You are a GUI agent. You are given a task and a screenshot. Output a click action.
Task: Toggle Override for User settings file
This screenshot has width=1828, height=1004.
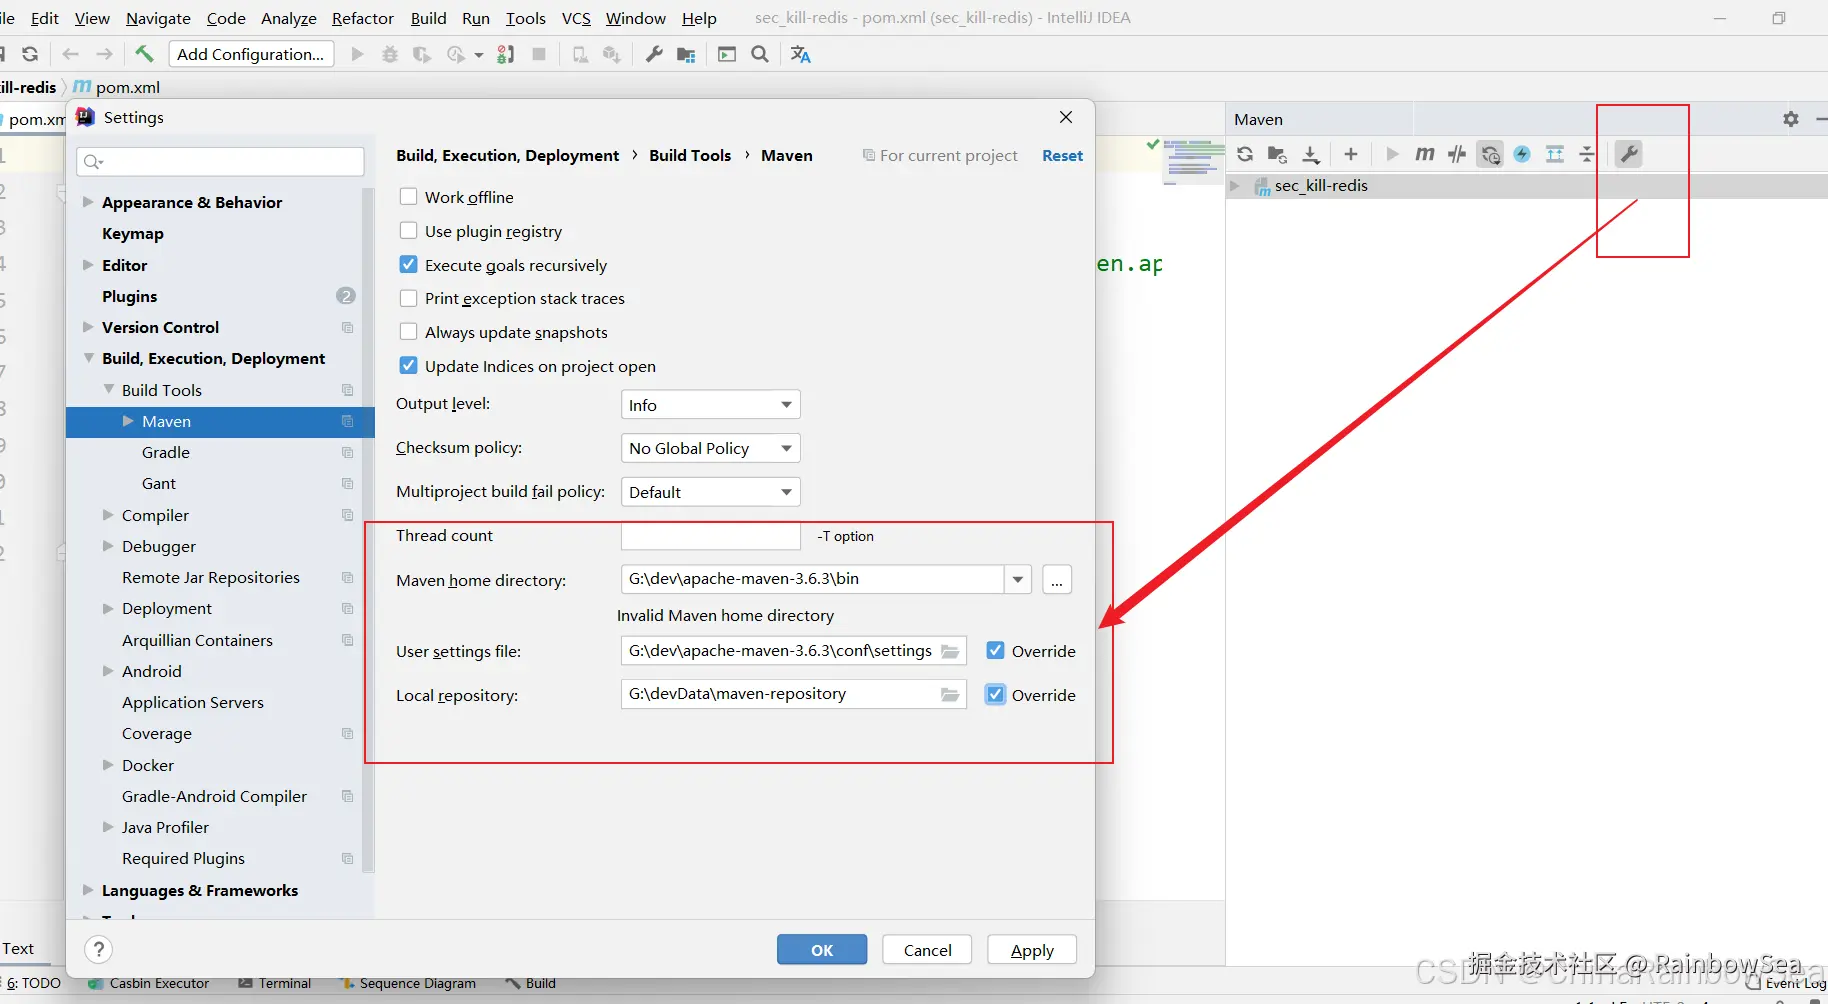click(995, 651)
